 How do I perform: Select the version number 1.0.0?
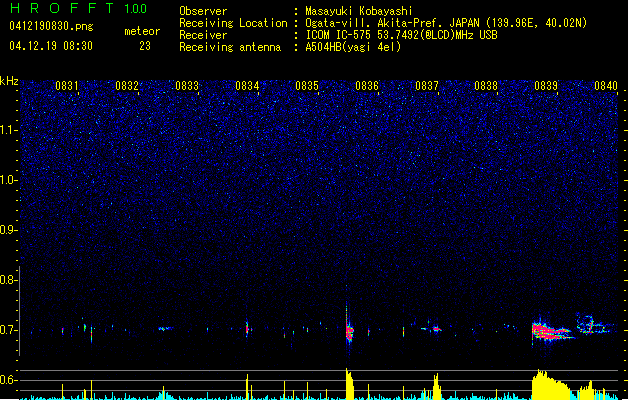(136, 8)
